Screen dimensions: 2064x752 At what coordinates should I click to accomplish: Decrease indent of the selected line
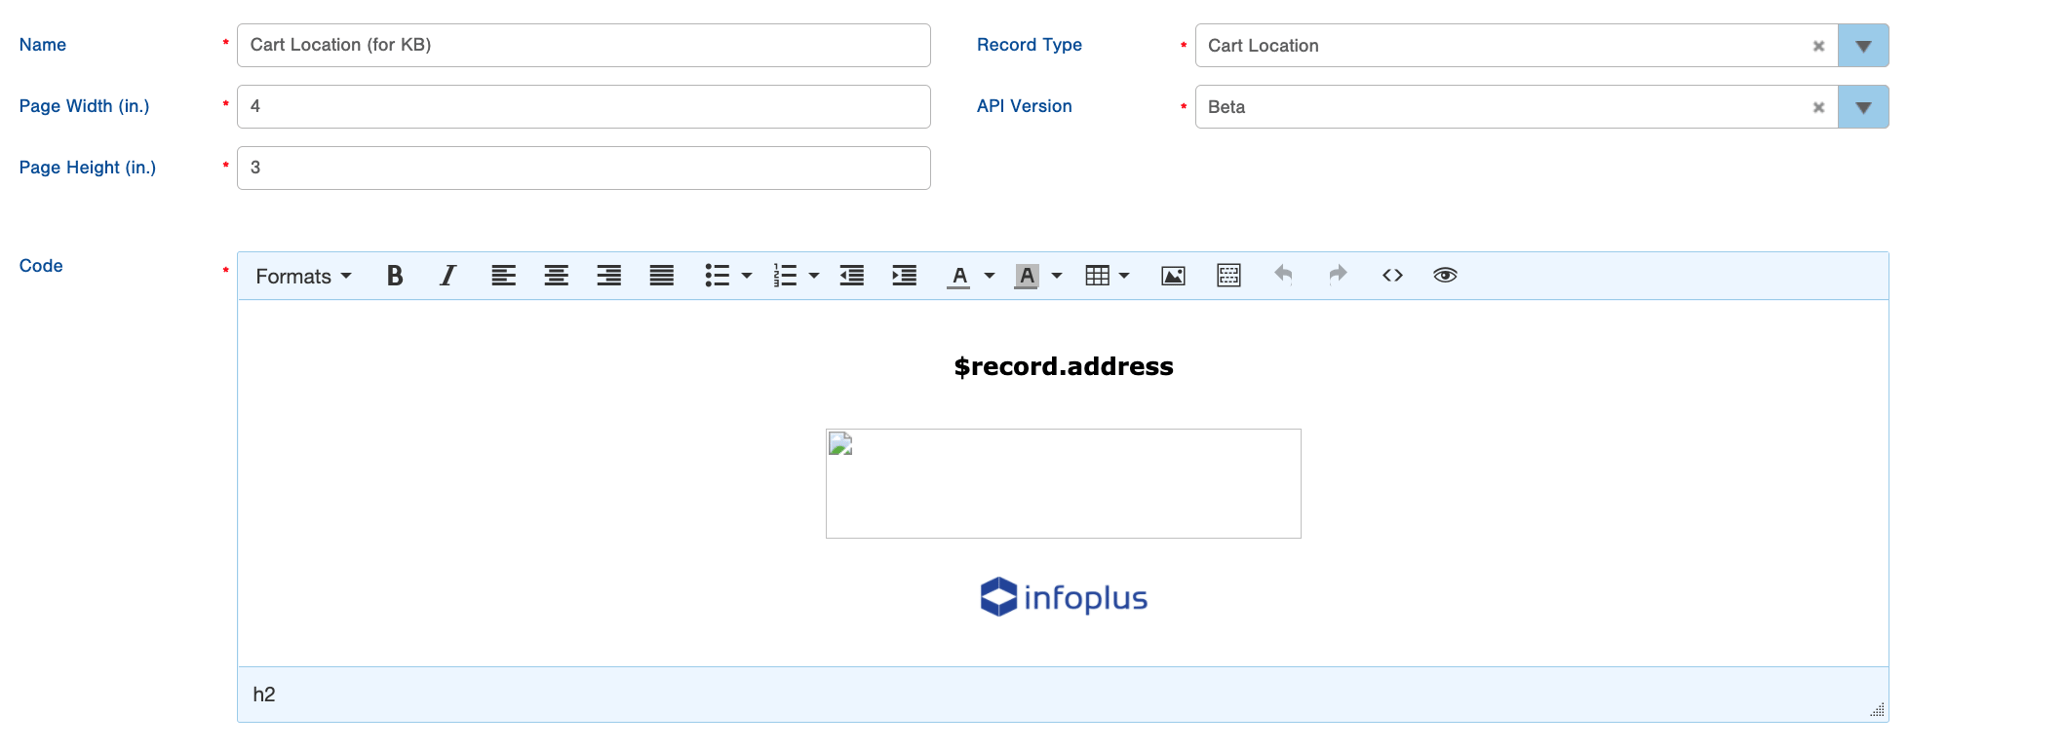point(852,276)
